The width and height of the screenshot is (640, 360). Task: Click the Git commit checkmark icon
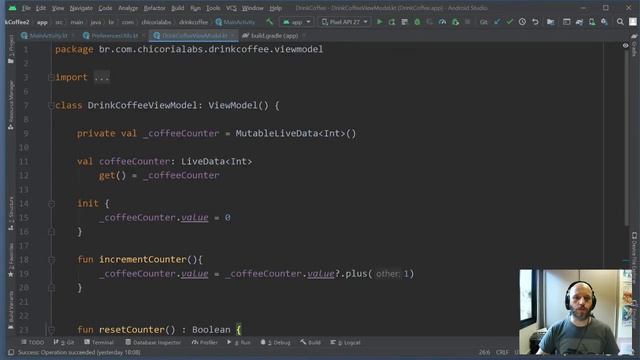point(509,22)
